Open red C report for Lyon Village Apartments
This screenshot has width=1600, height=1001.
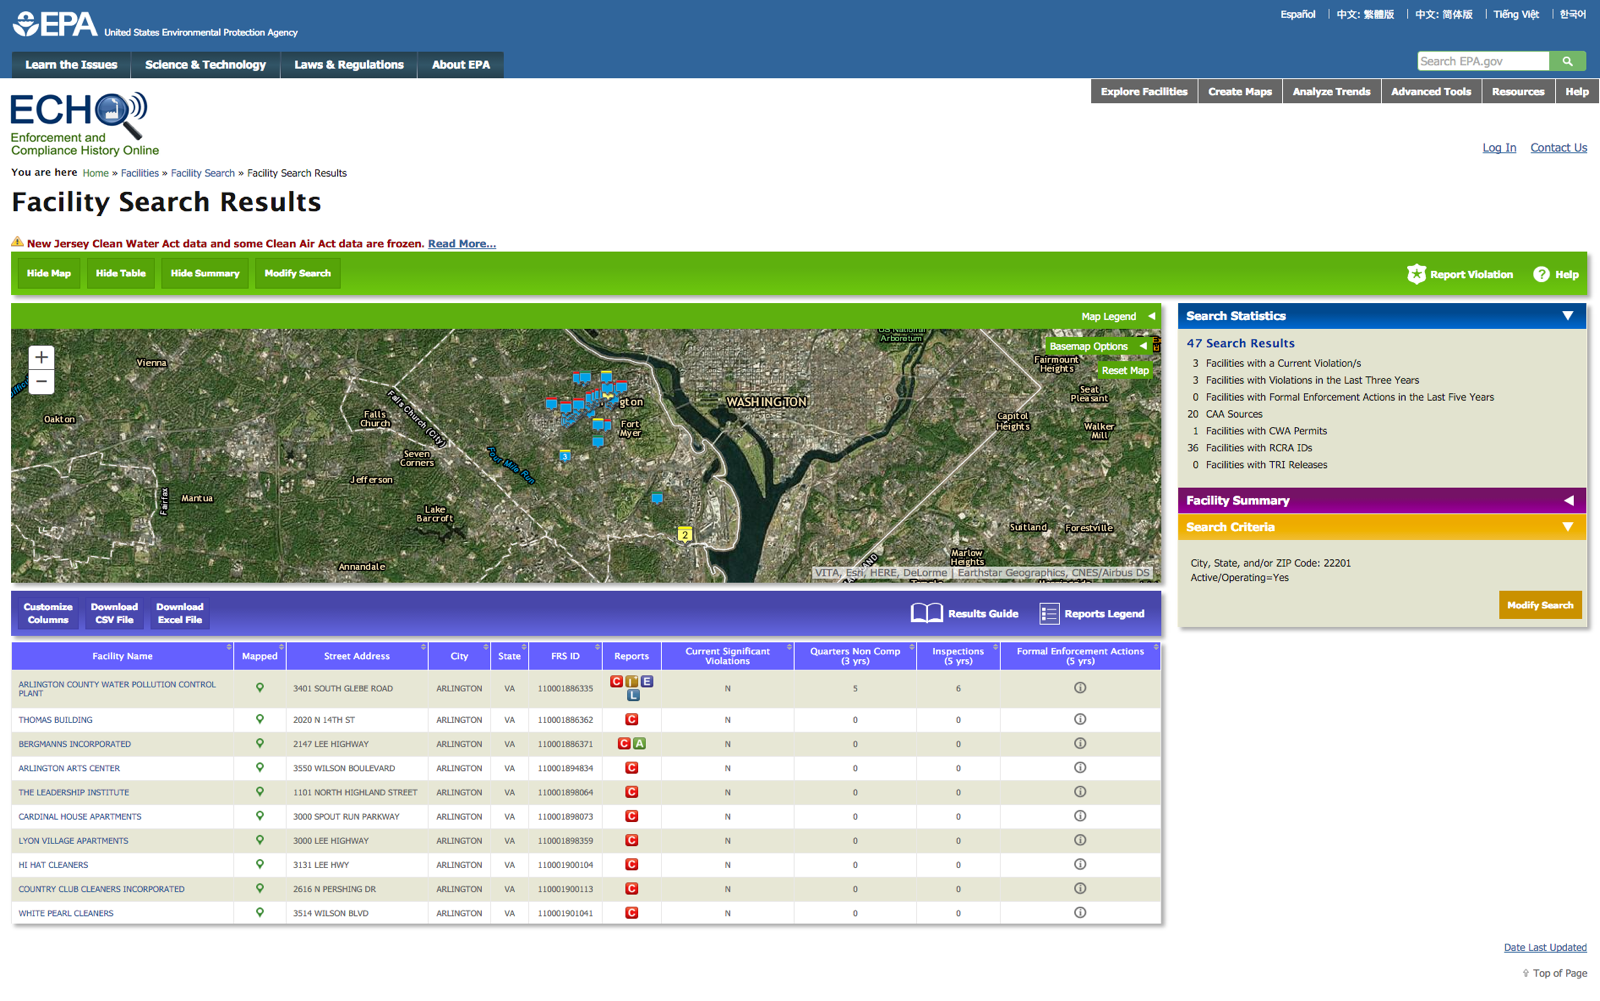click(632, 840)
